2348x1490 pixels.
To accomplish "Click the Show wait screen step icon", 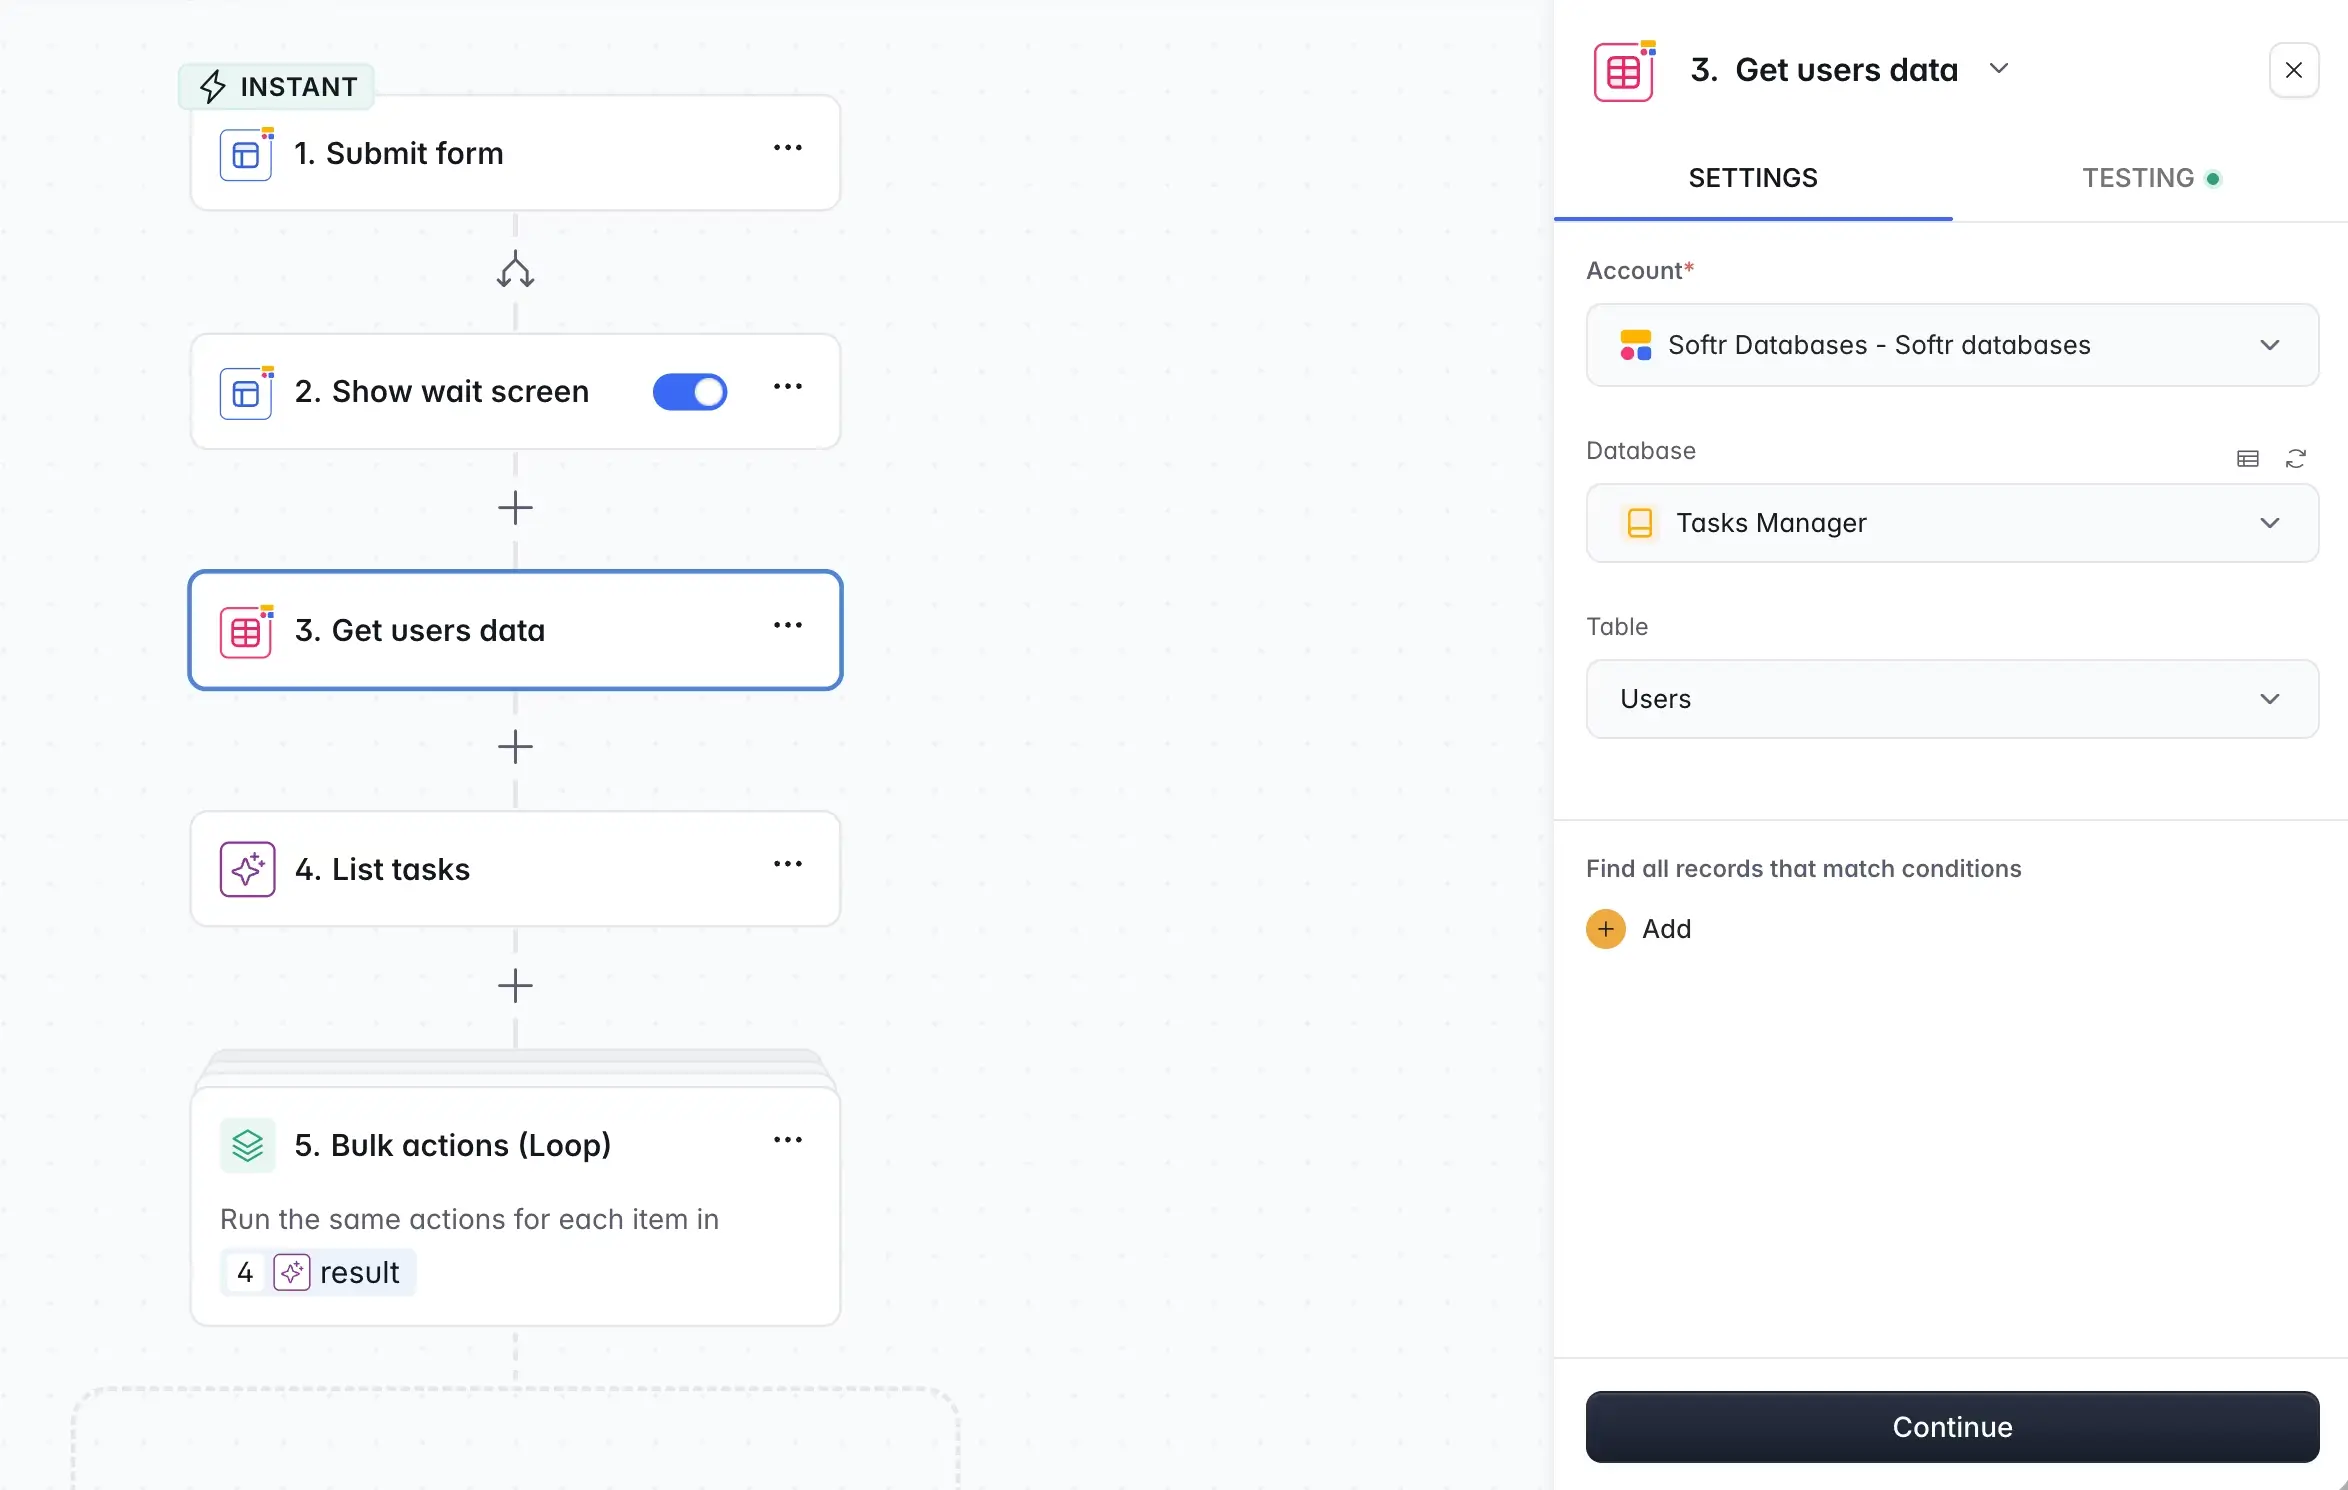I will [x=246, y=392].
